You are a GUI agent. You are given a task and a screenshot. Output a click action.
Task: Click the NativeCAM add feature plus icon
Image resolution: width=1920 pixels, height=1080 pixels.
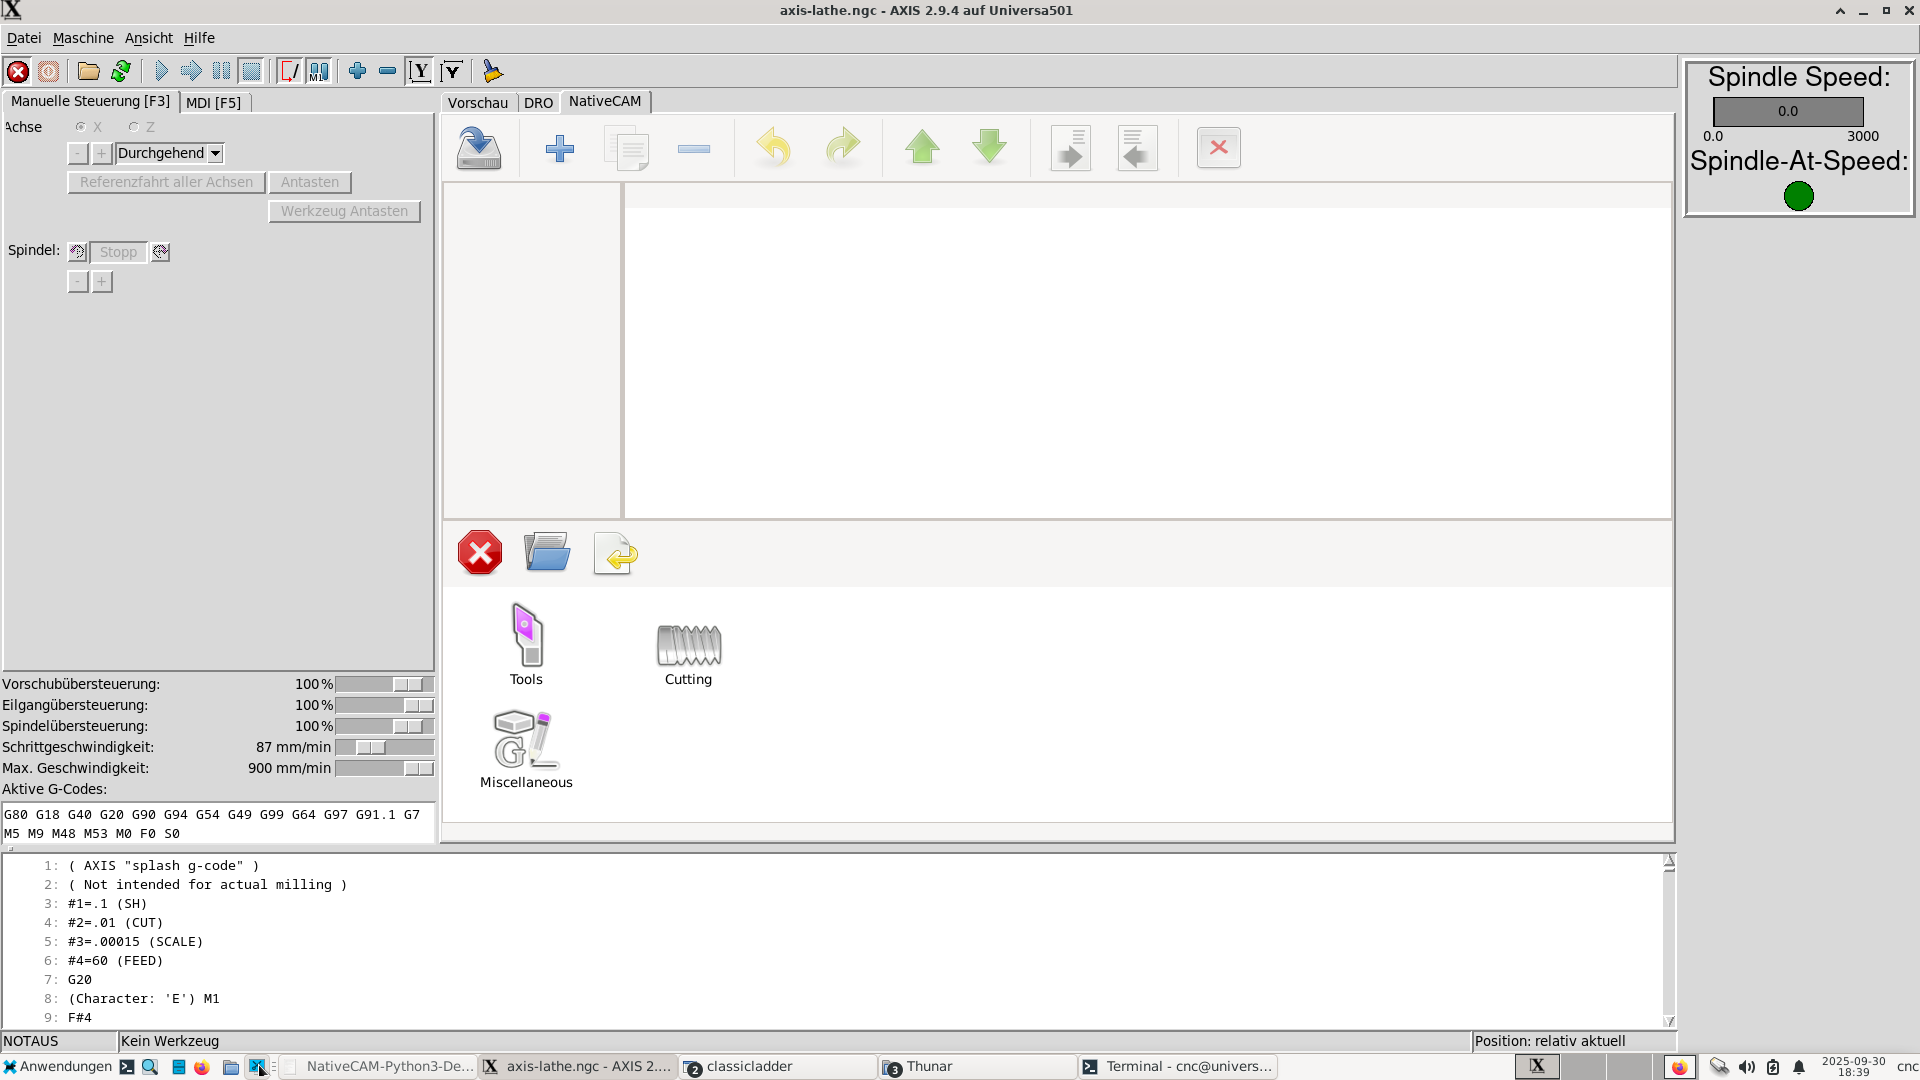[x=559, y=149]
